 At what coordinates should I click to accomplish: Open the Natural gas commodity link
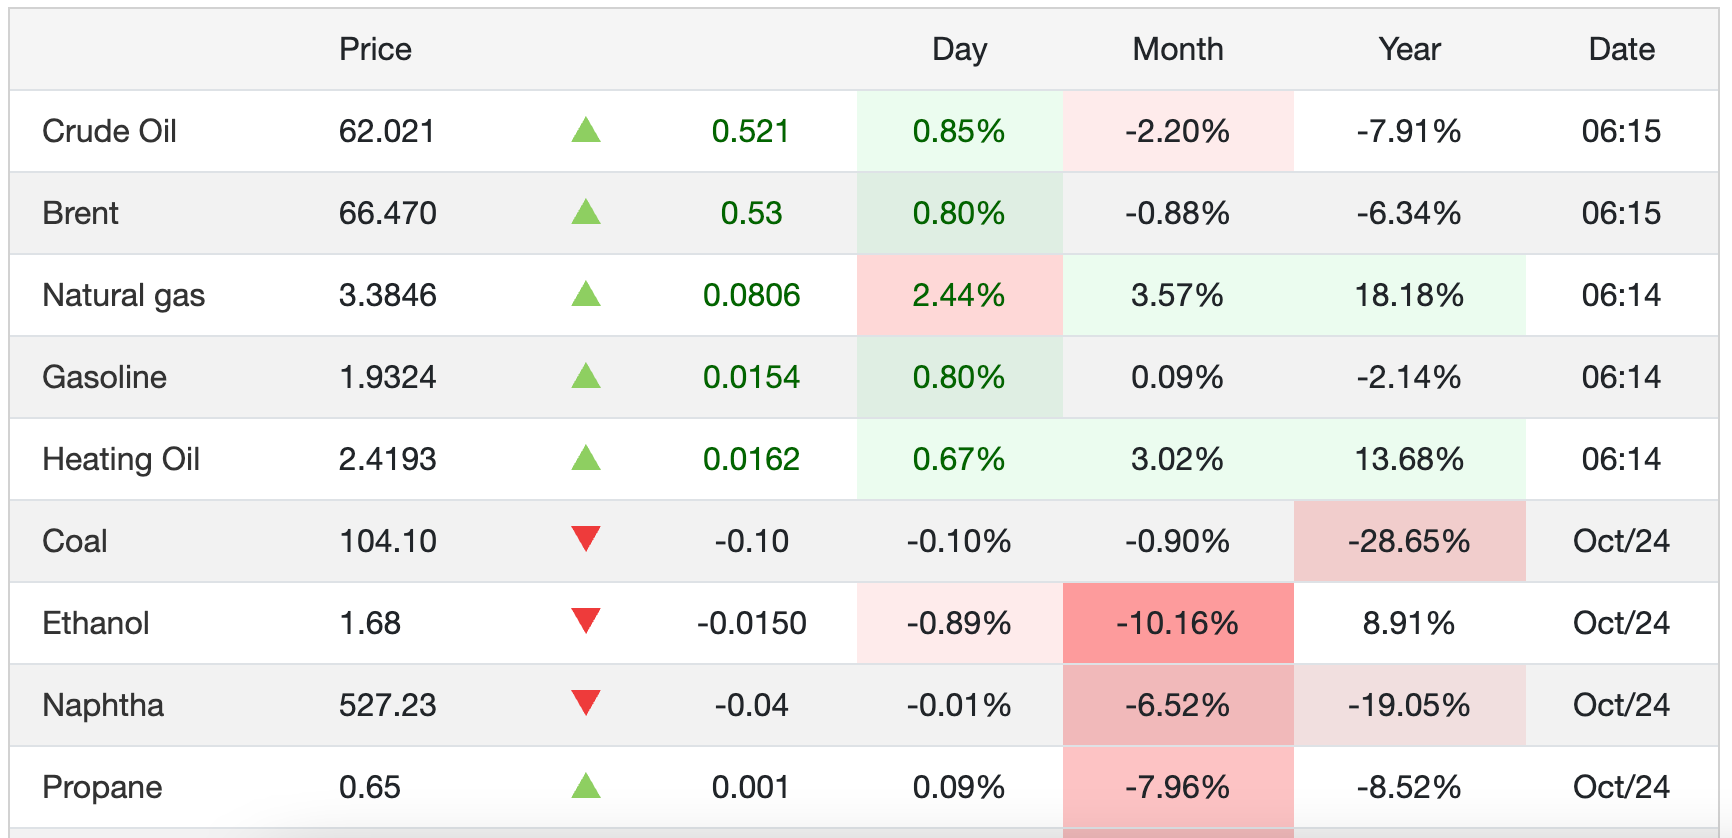[123, 295]
